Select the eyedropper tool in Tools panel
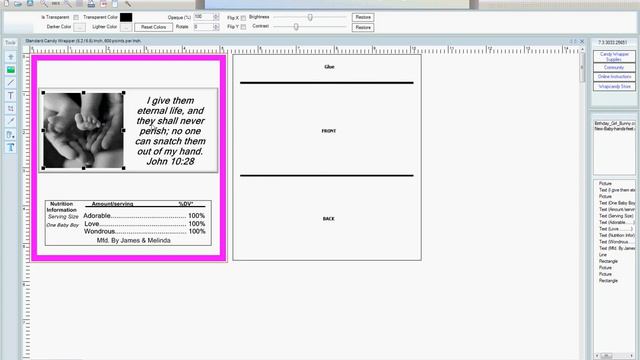Image resolution: width=640 pixels, height=360 pixels. [11, 121]
